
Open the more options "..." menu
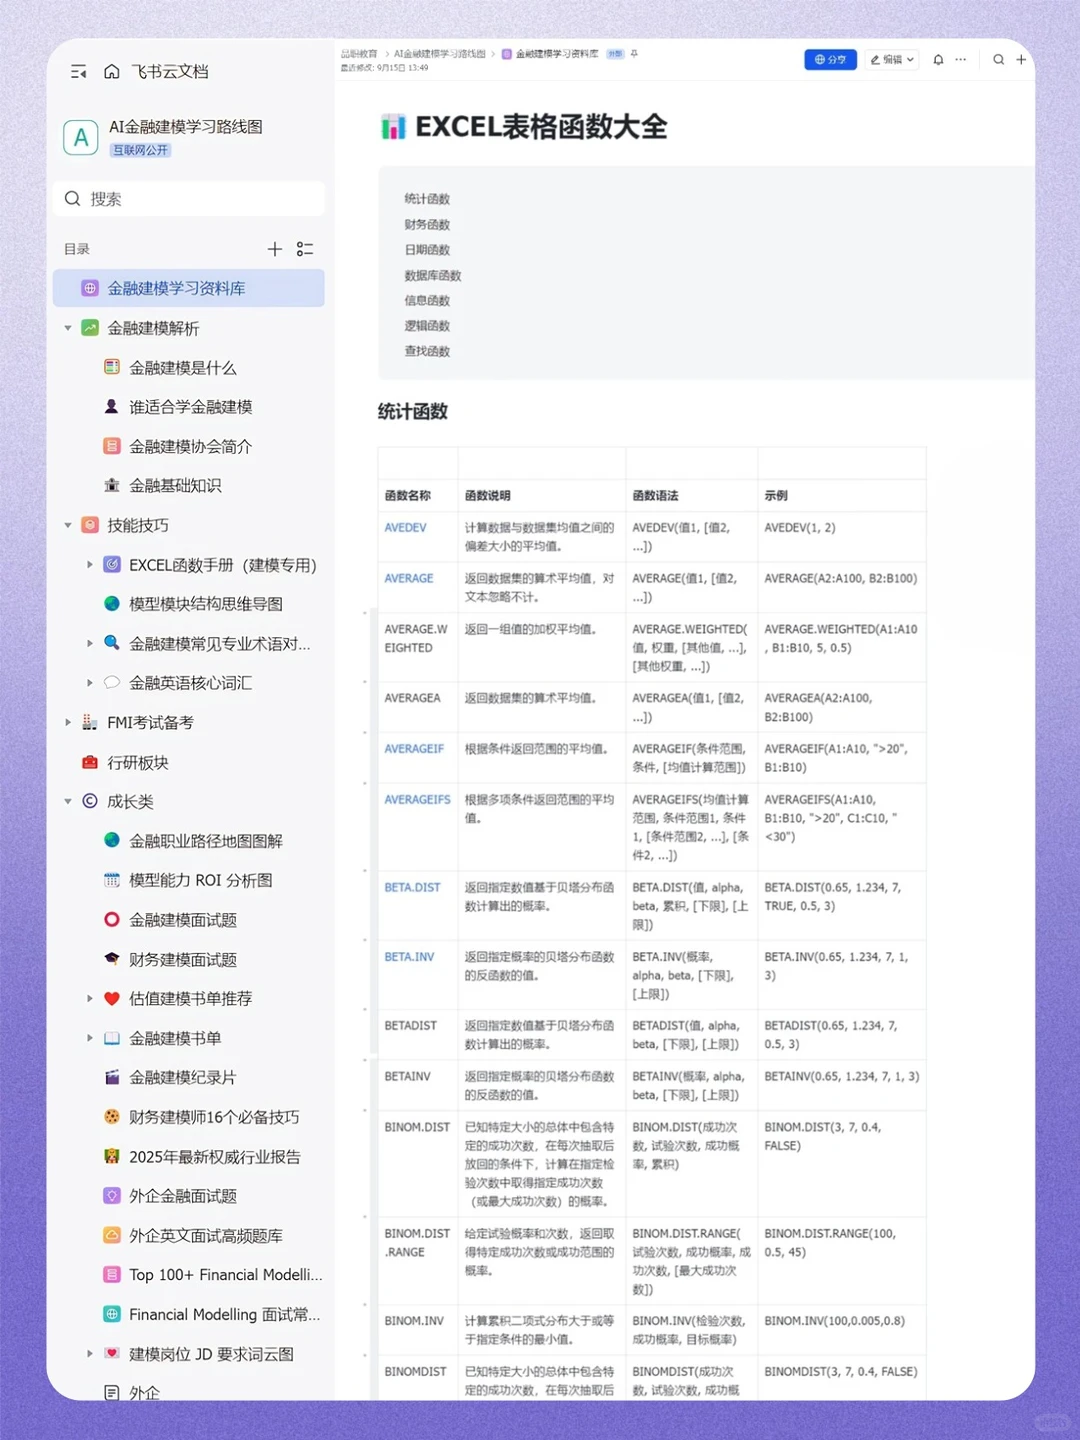[959, 60]
